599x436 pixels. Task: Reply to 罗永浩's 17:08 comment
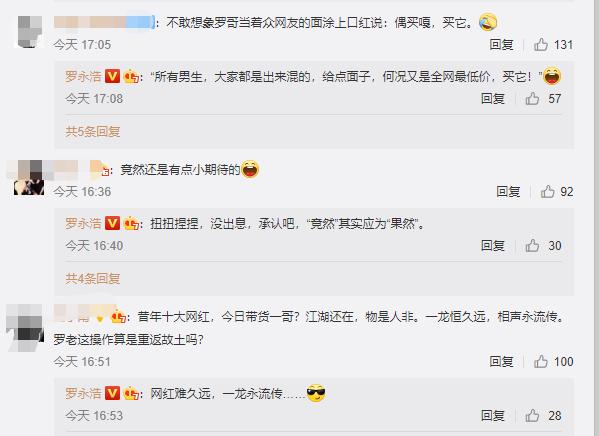point(493,99)
